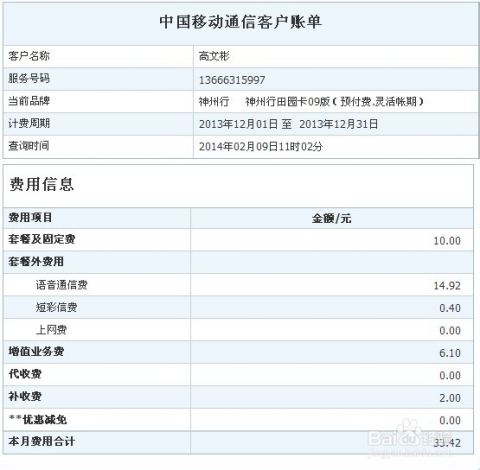Click the customer name 高文彬

pyautogui.click(x=214, y=56)
